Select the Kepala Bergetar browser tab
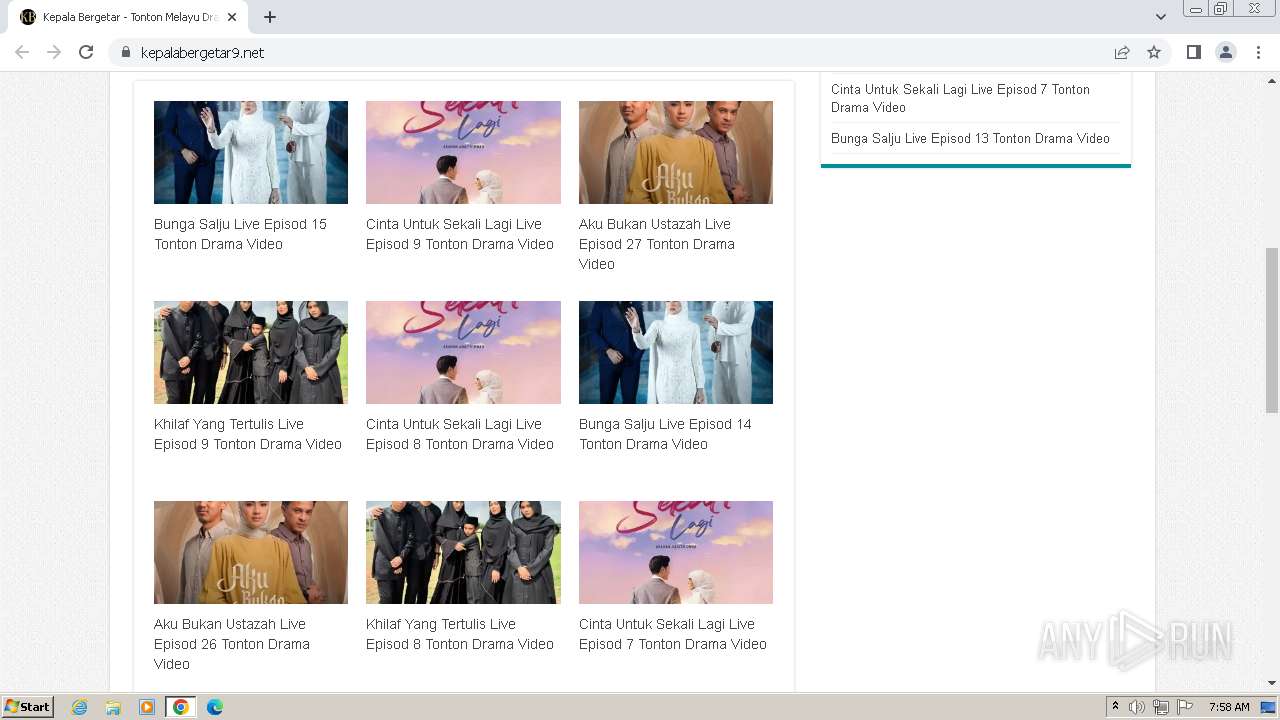This screenshot has height=720, width=1280. (x=128, y=17)
